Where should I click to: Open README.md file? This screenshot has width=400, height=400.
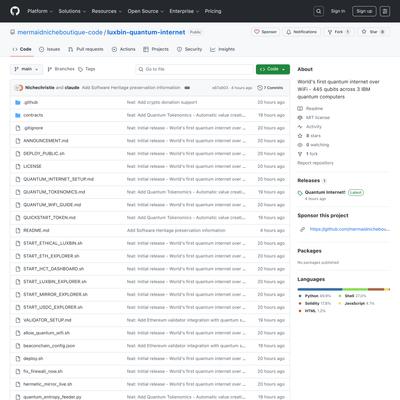[36, 230]
